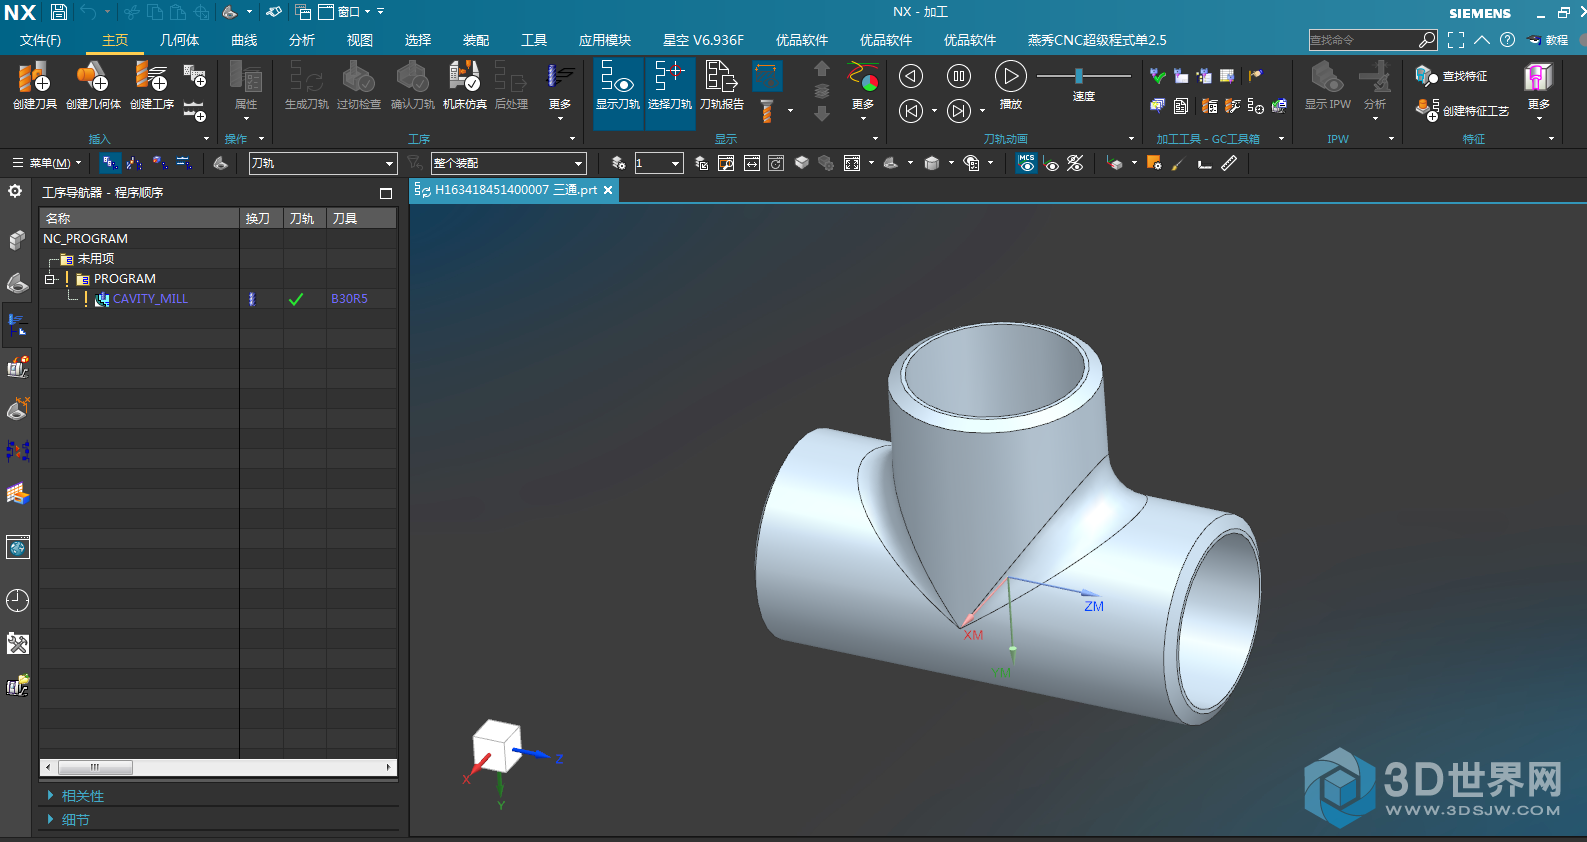This screenshot has width=1587, height=842.
Task: Open the Assembly Navigator sidebar icon
Action: [17, 240]
